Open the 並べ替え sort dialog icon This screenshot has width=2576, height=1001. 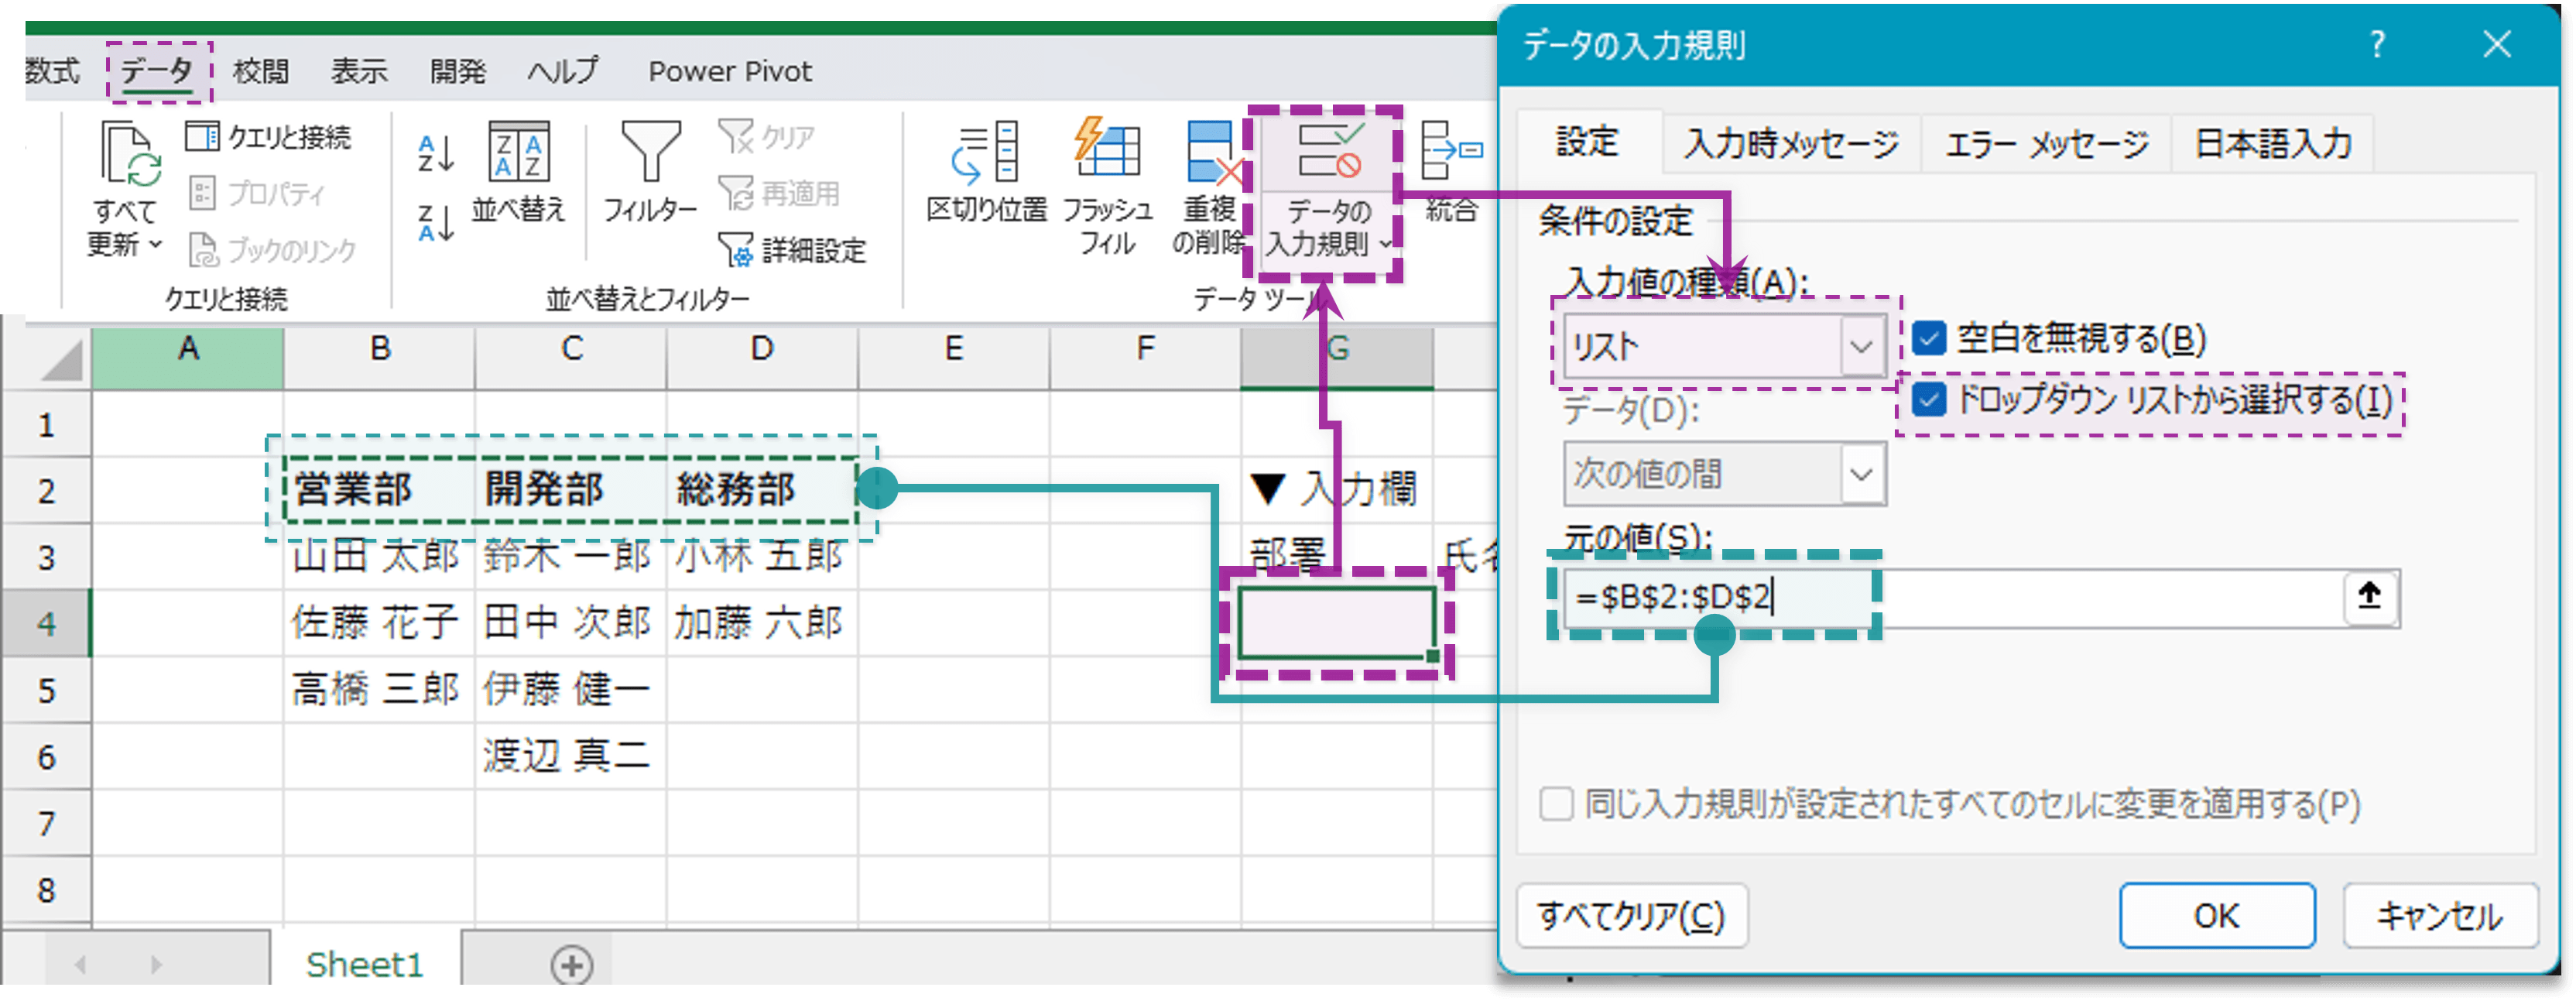(518, 153)
